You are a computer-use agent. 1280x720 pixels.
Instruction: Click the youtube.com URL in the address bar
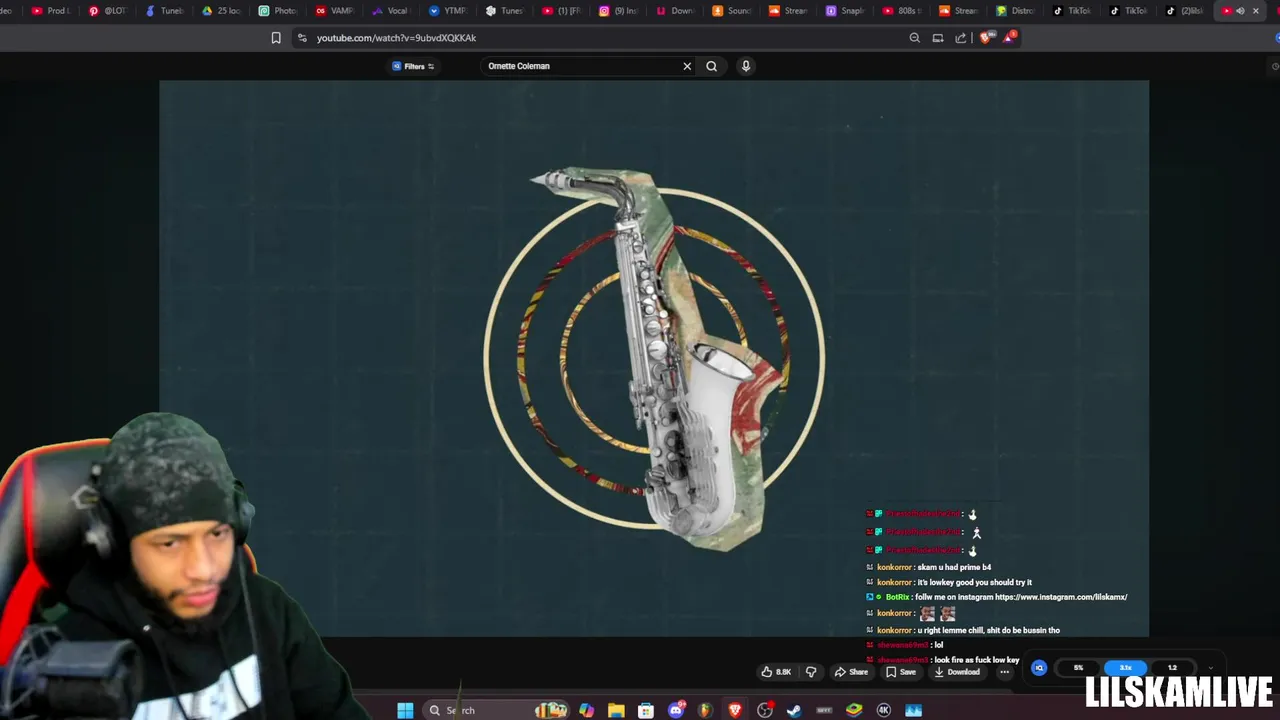[396, 38]
